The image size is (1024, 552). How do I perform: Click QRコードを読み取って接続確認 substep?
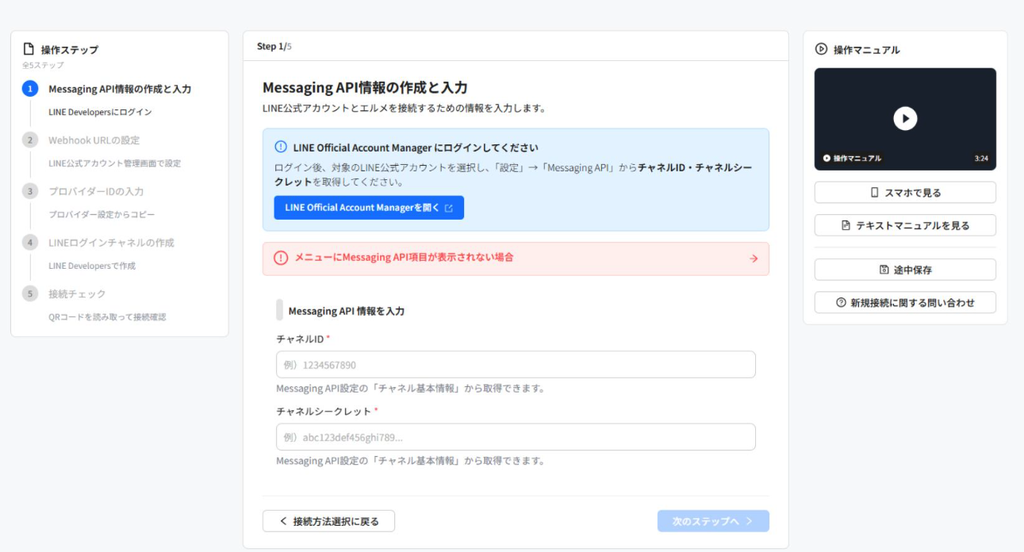tap(107, 317)
